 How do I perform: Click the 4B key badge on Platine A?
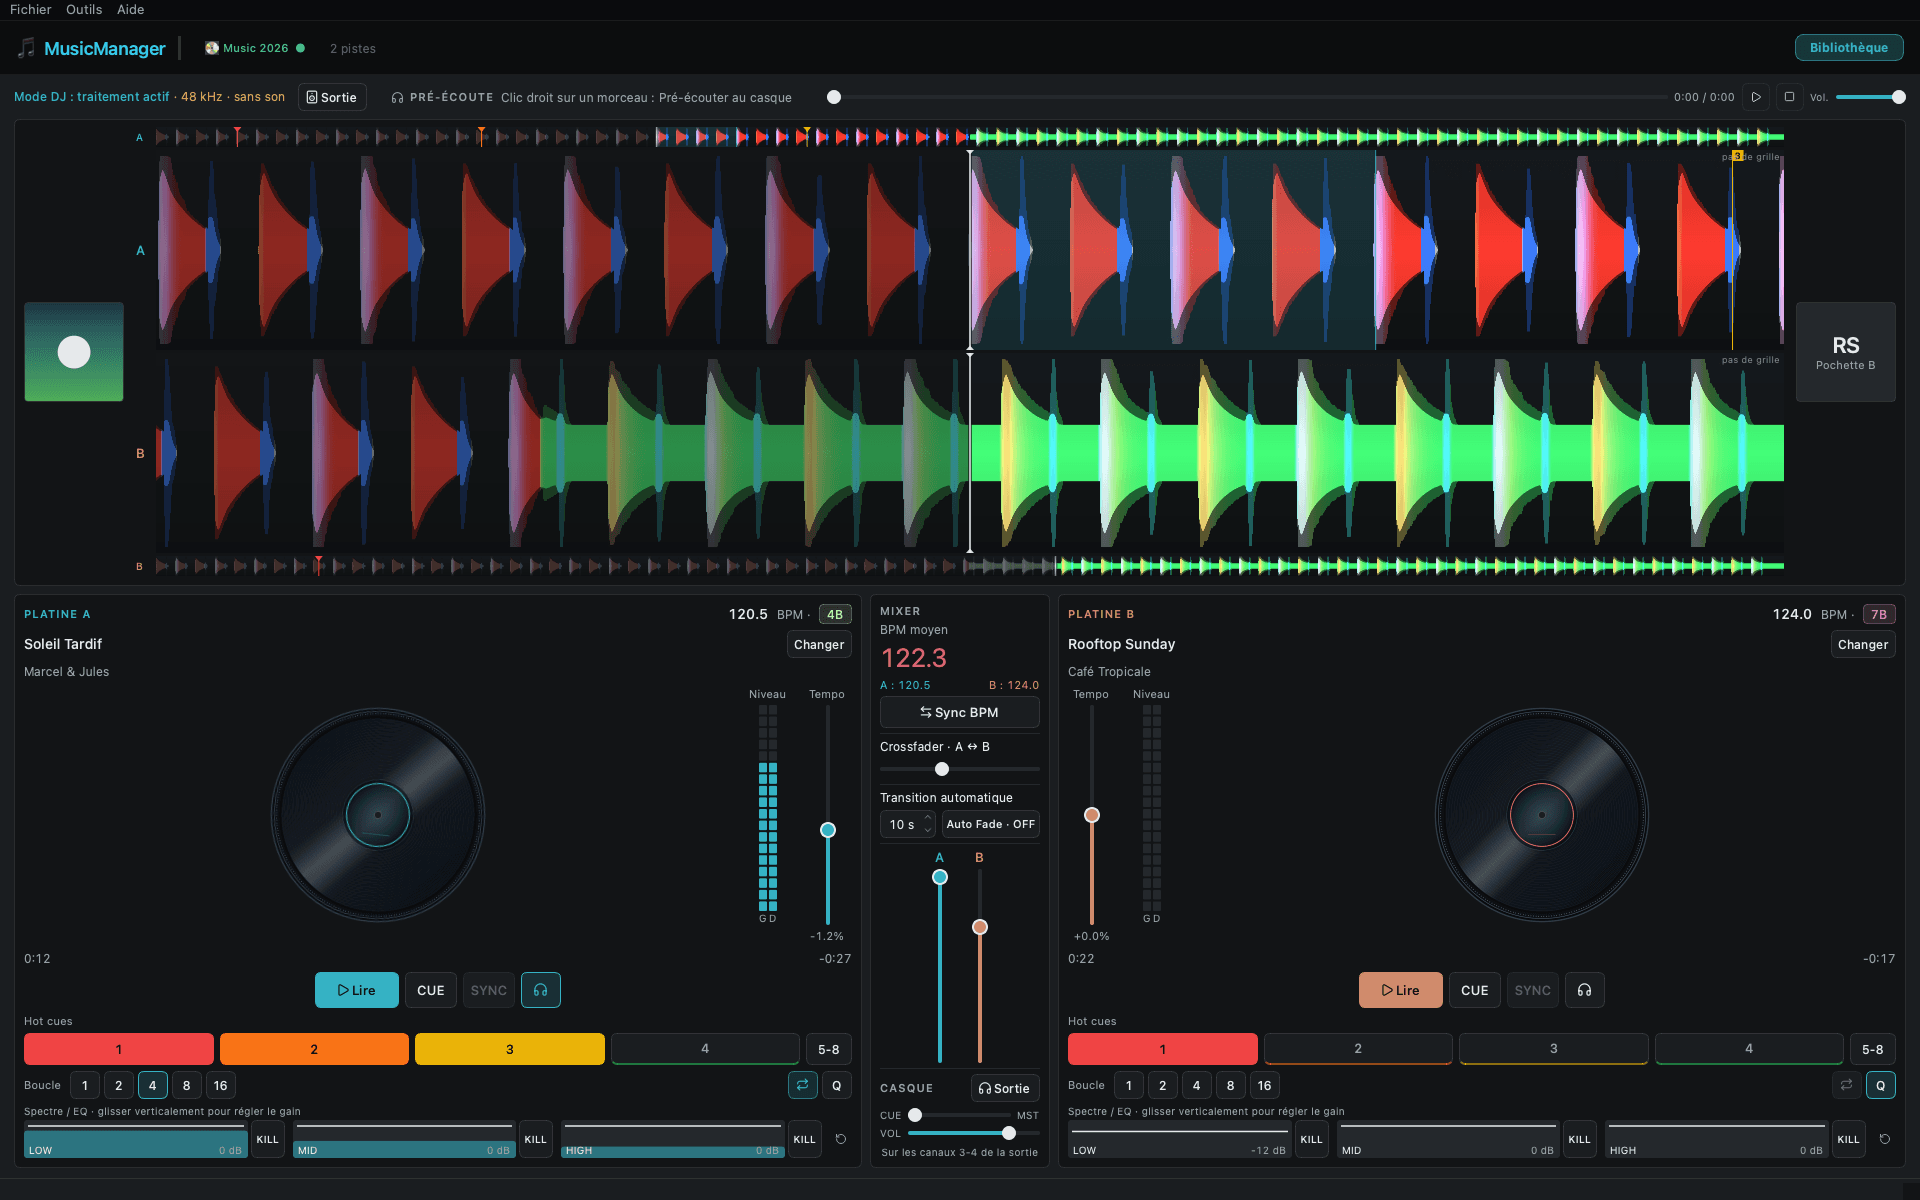835,615
